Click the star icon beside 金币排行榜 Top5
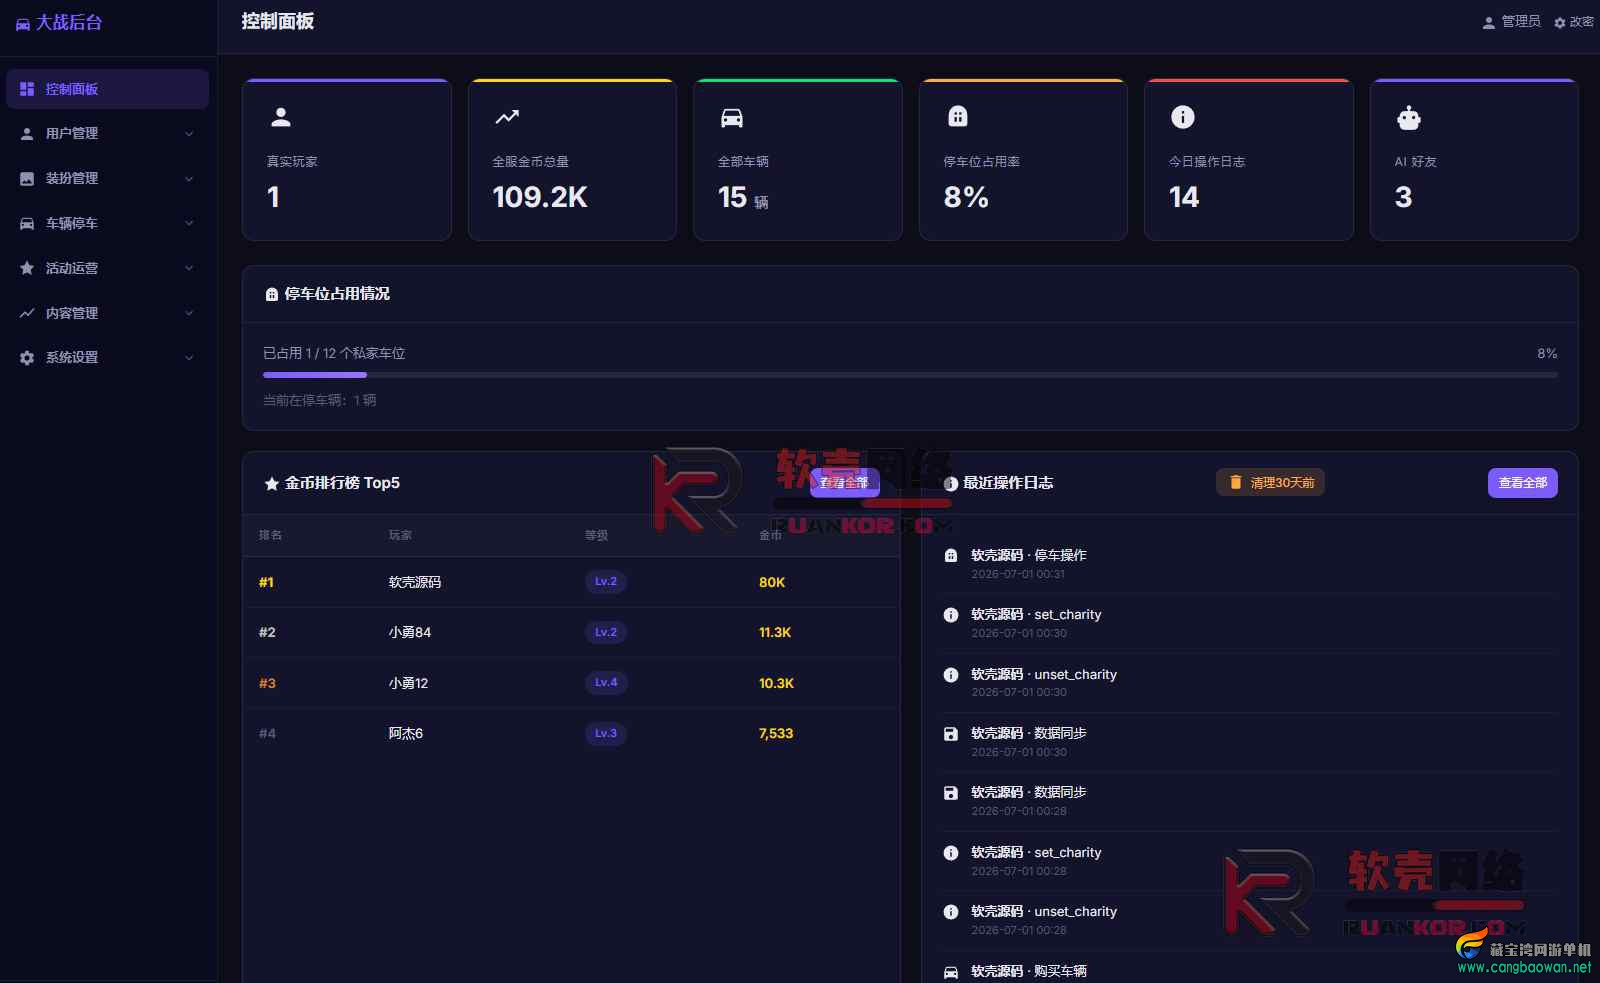1600x983 pixels. point(271,484)
